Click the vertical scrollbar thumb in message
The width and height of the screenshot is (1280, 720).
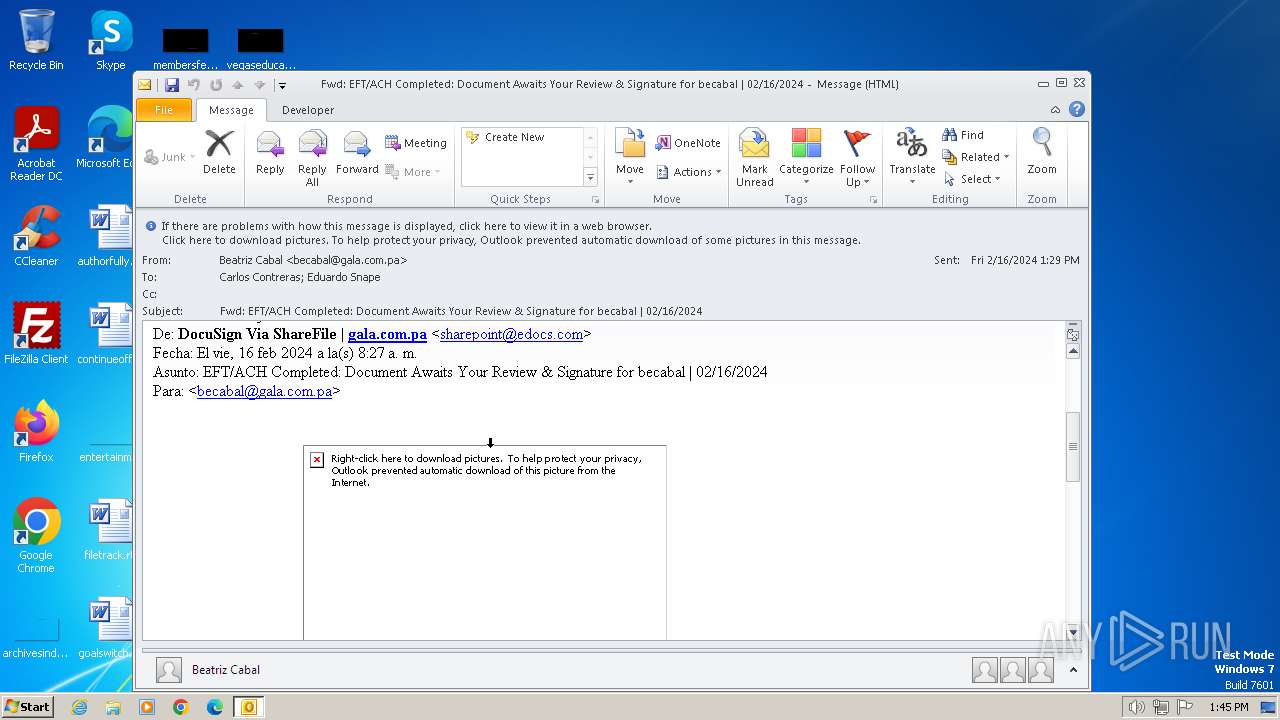(1073, 446)
